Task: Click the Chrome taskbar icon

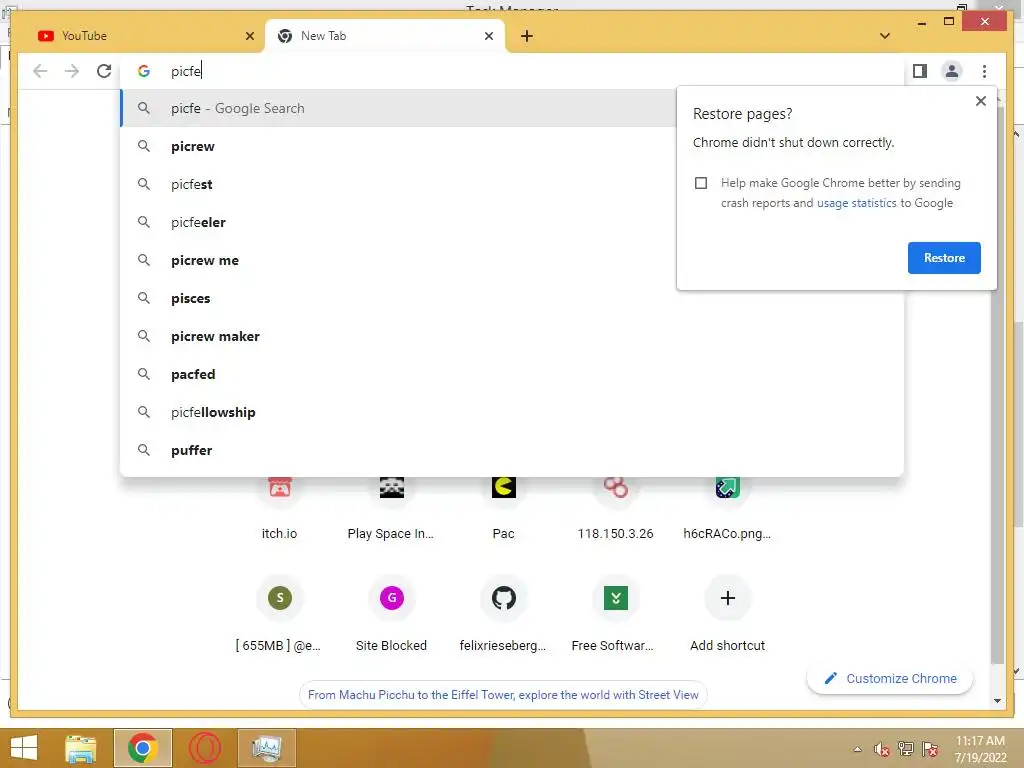Action: tap(143, 748)
